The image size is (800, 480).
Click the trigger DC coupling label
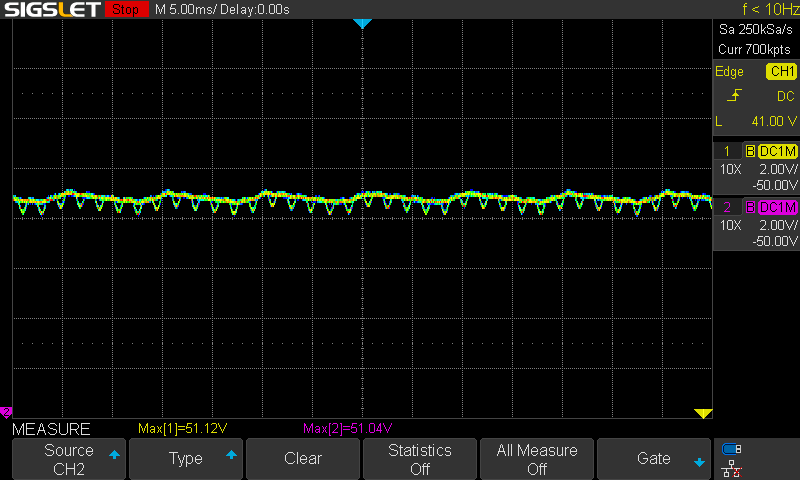[x=786, y=96]
